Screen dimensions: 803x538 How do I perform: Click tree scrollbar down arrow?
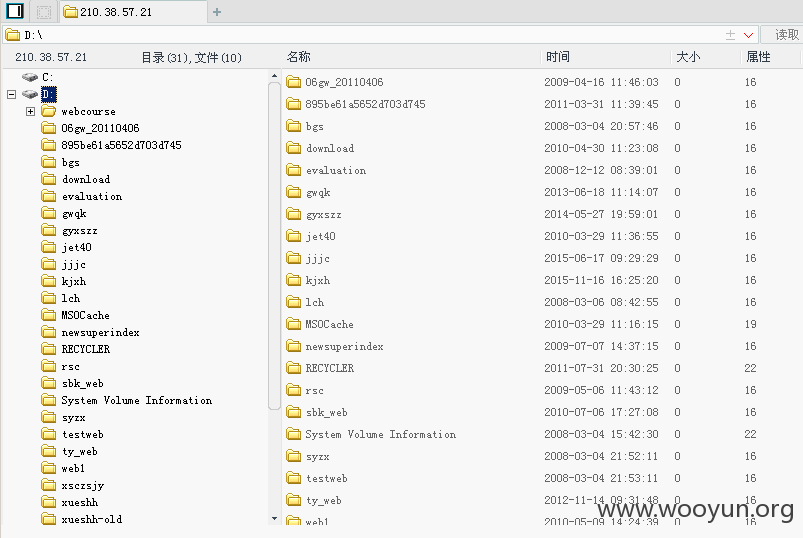(x=274, y=519)
